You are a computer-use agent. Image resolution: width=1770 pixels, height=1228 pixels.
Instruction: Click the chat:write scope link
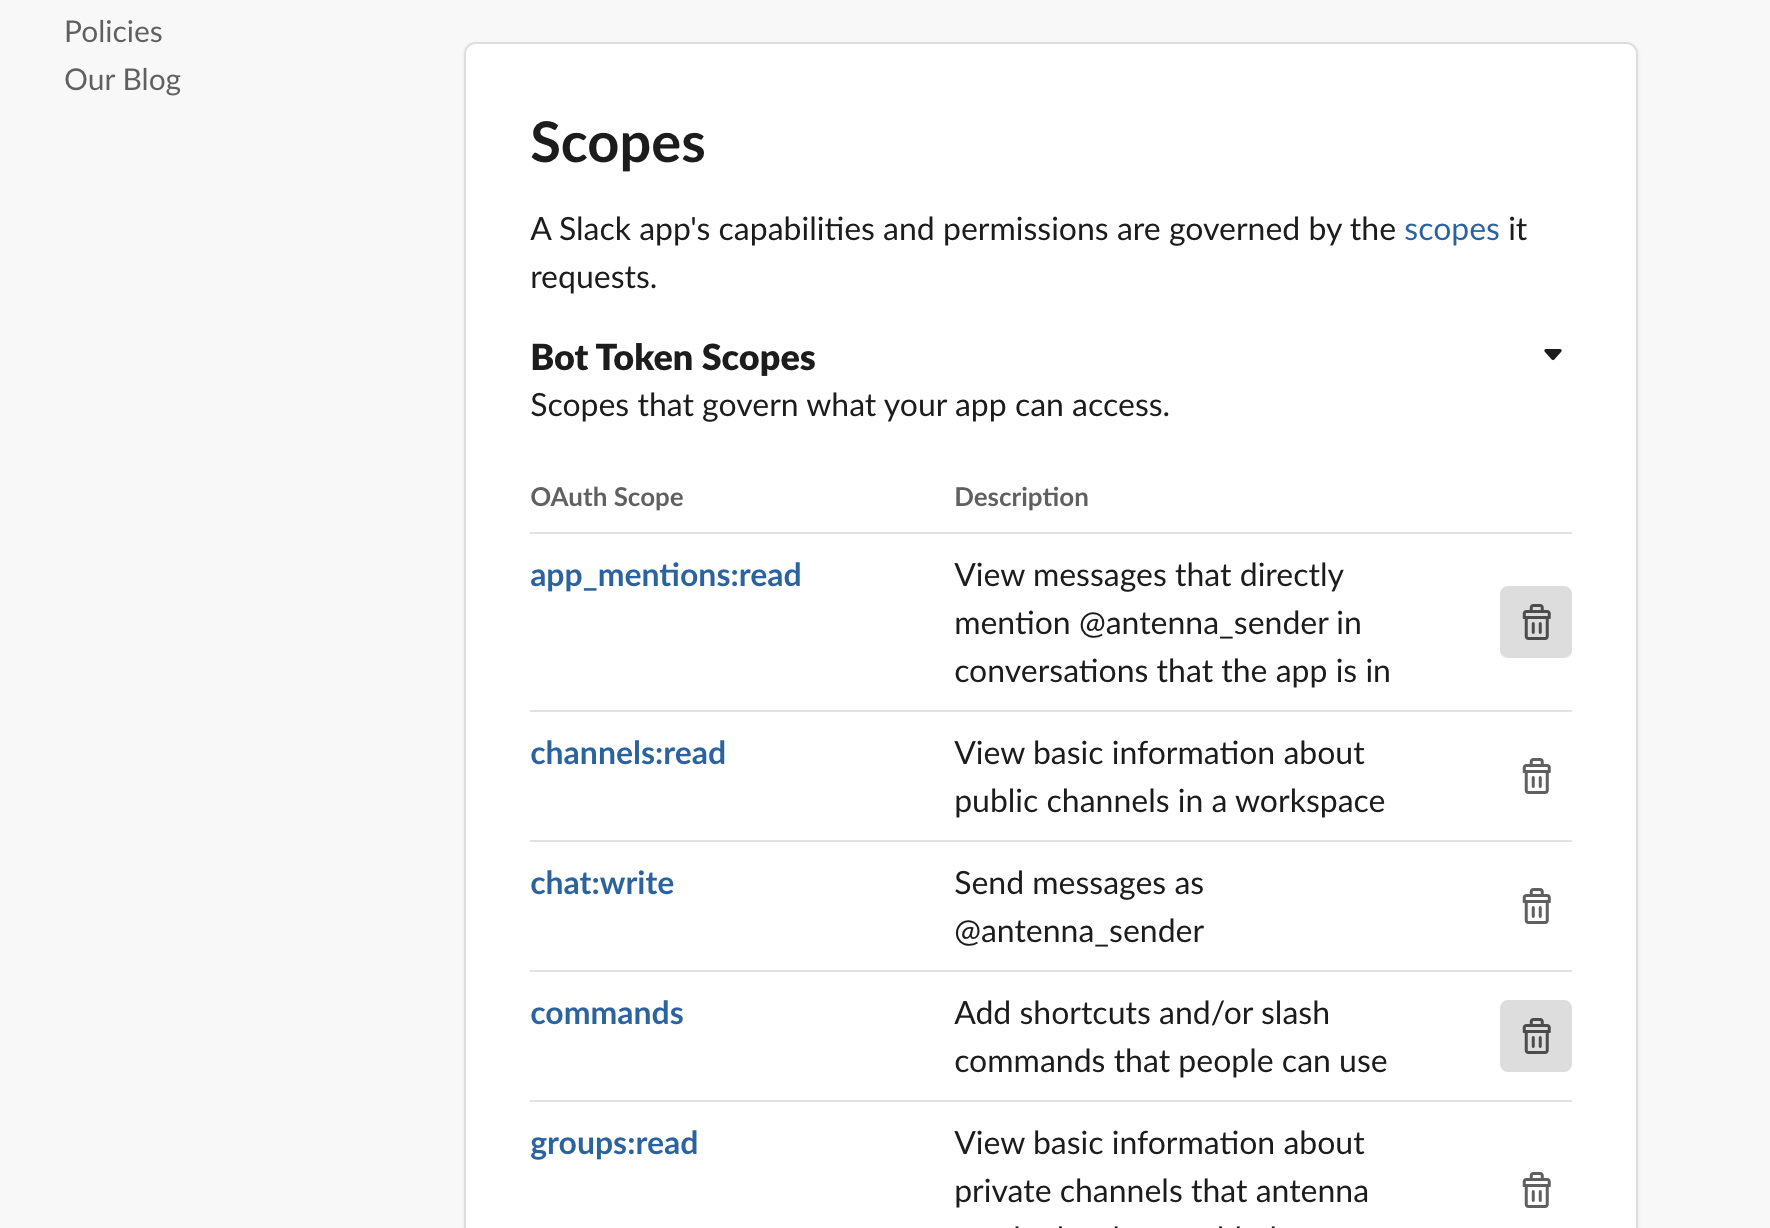(x=601, y=883)
